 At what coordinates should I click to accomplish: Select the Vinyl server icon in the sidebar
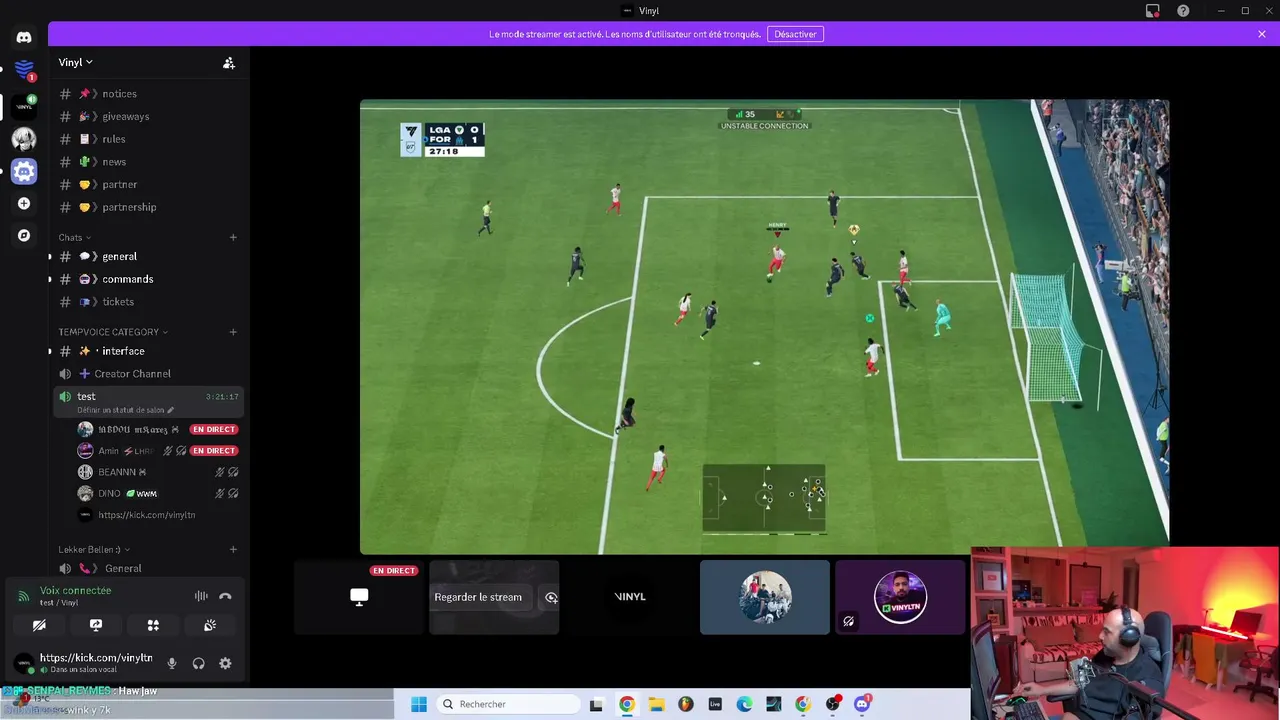pos(24,105)
